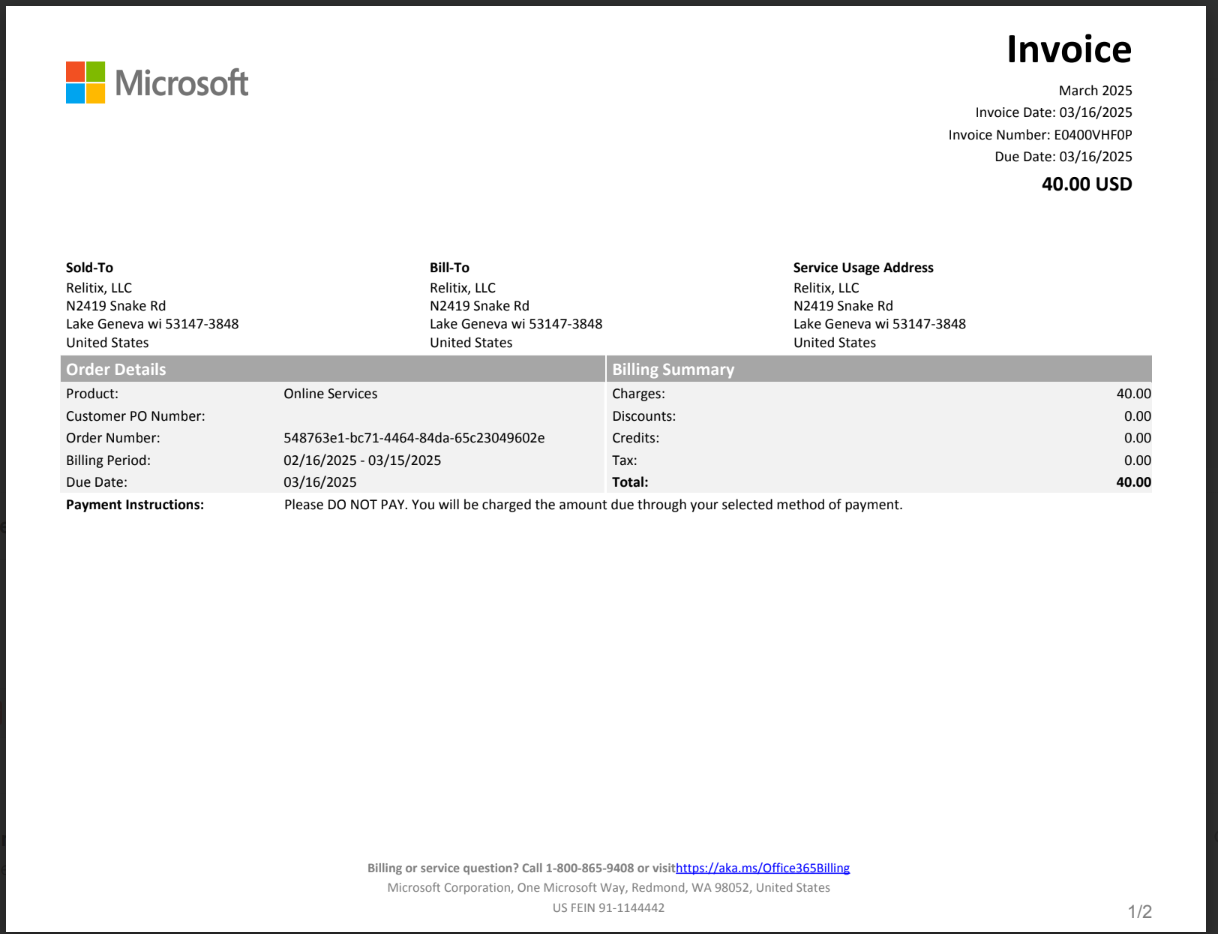Click the 'Order Number:' label
The image size is (1218, 934).
coord(113,438)
